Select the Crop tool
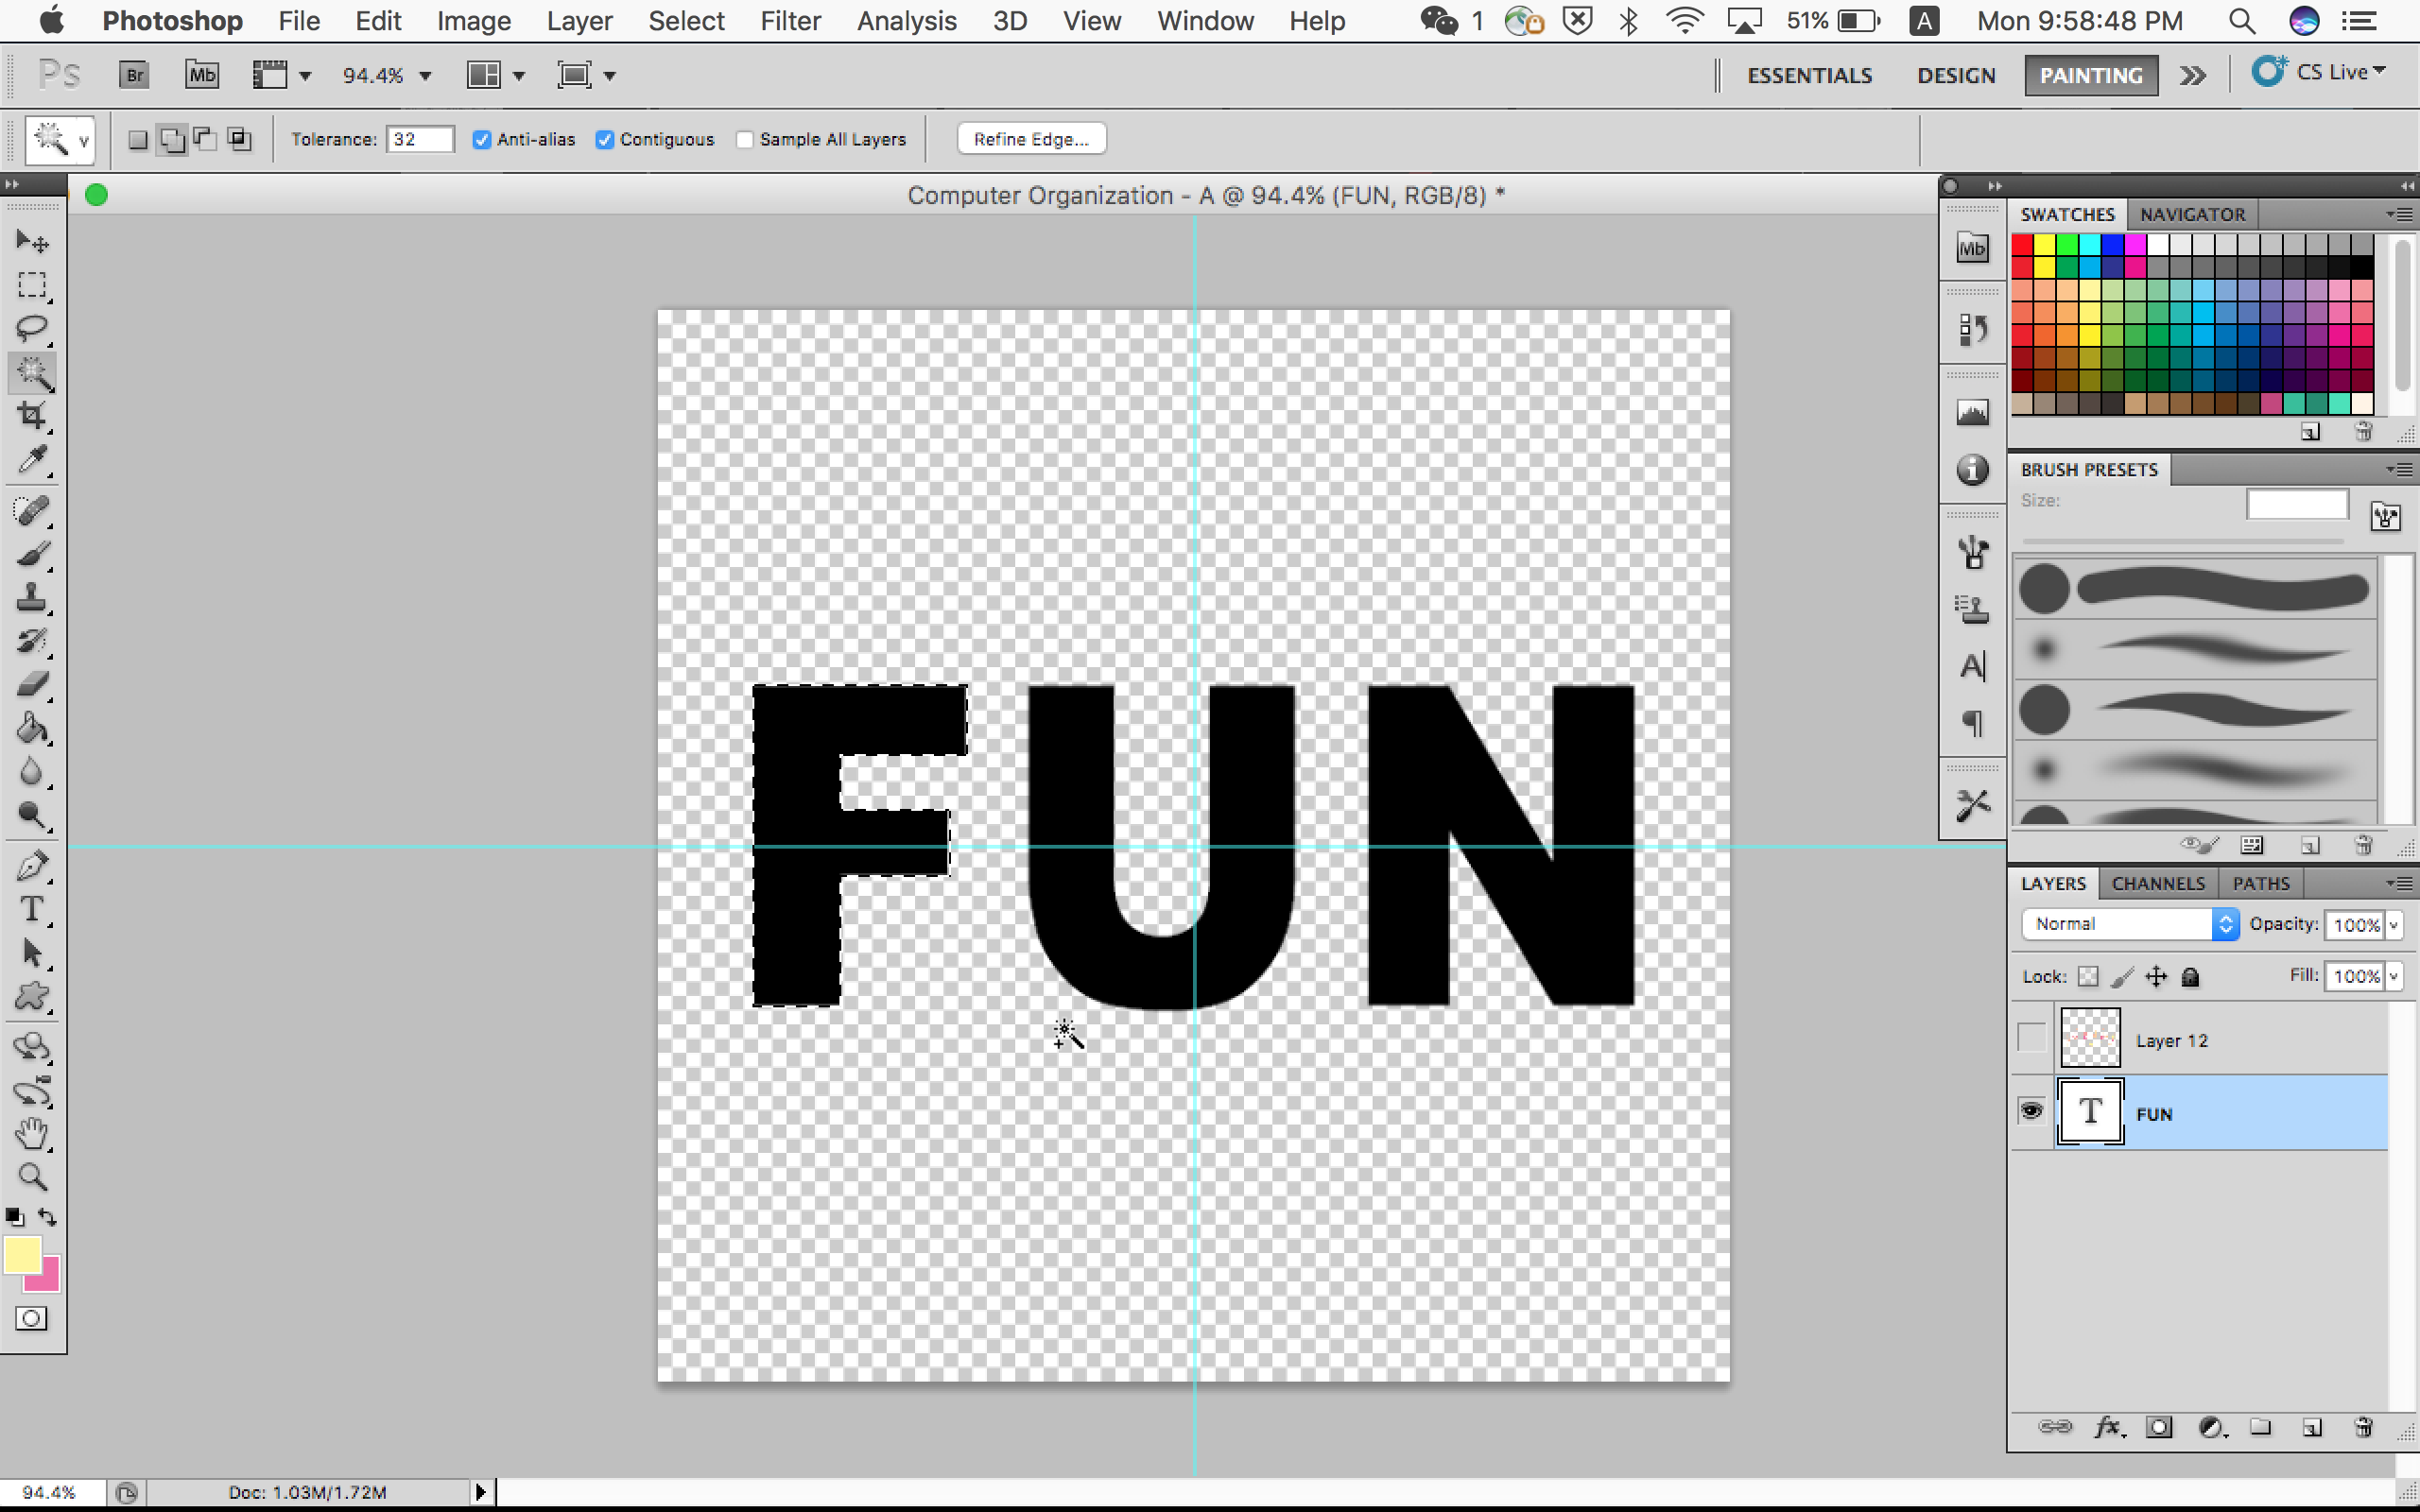Viewport: 2420px width, 1512px height. pos(32,415)
